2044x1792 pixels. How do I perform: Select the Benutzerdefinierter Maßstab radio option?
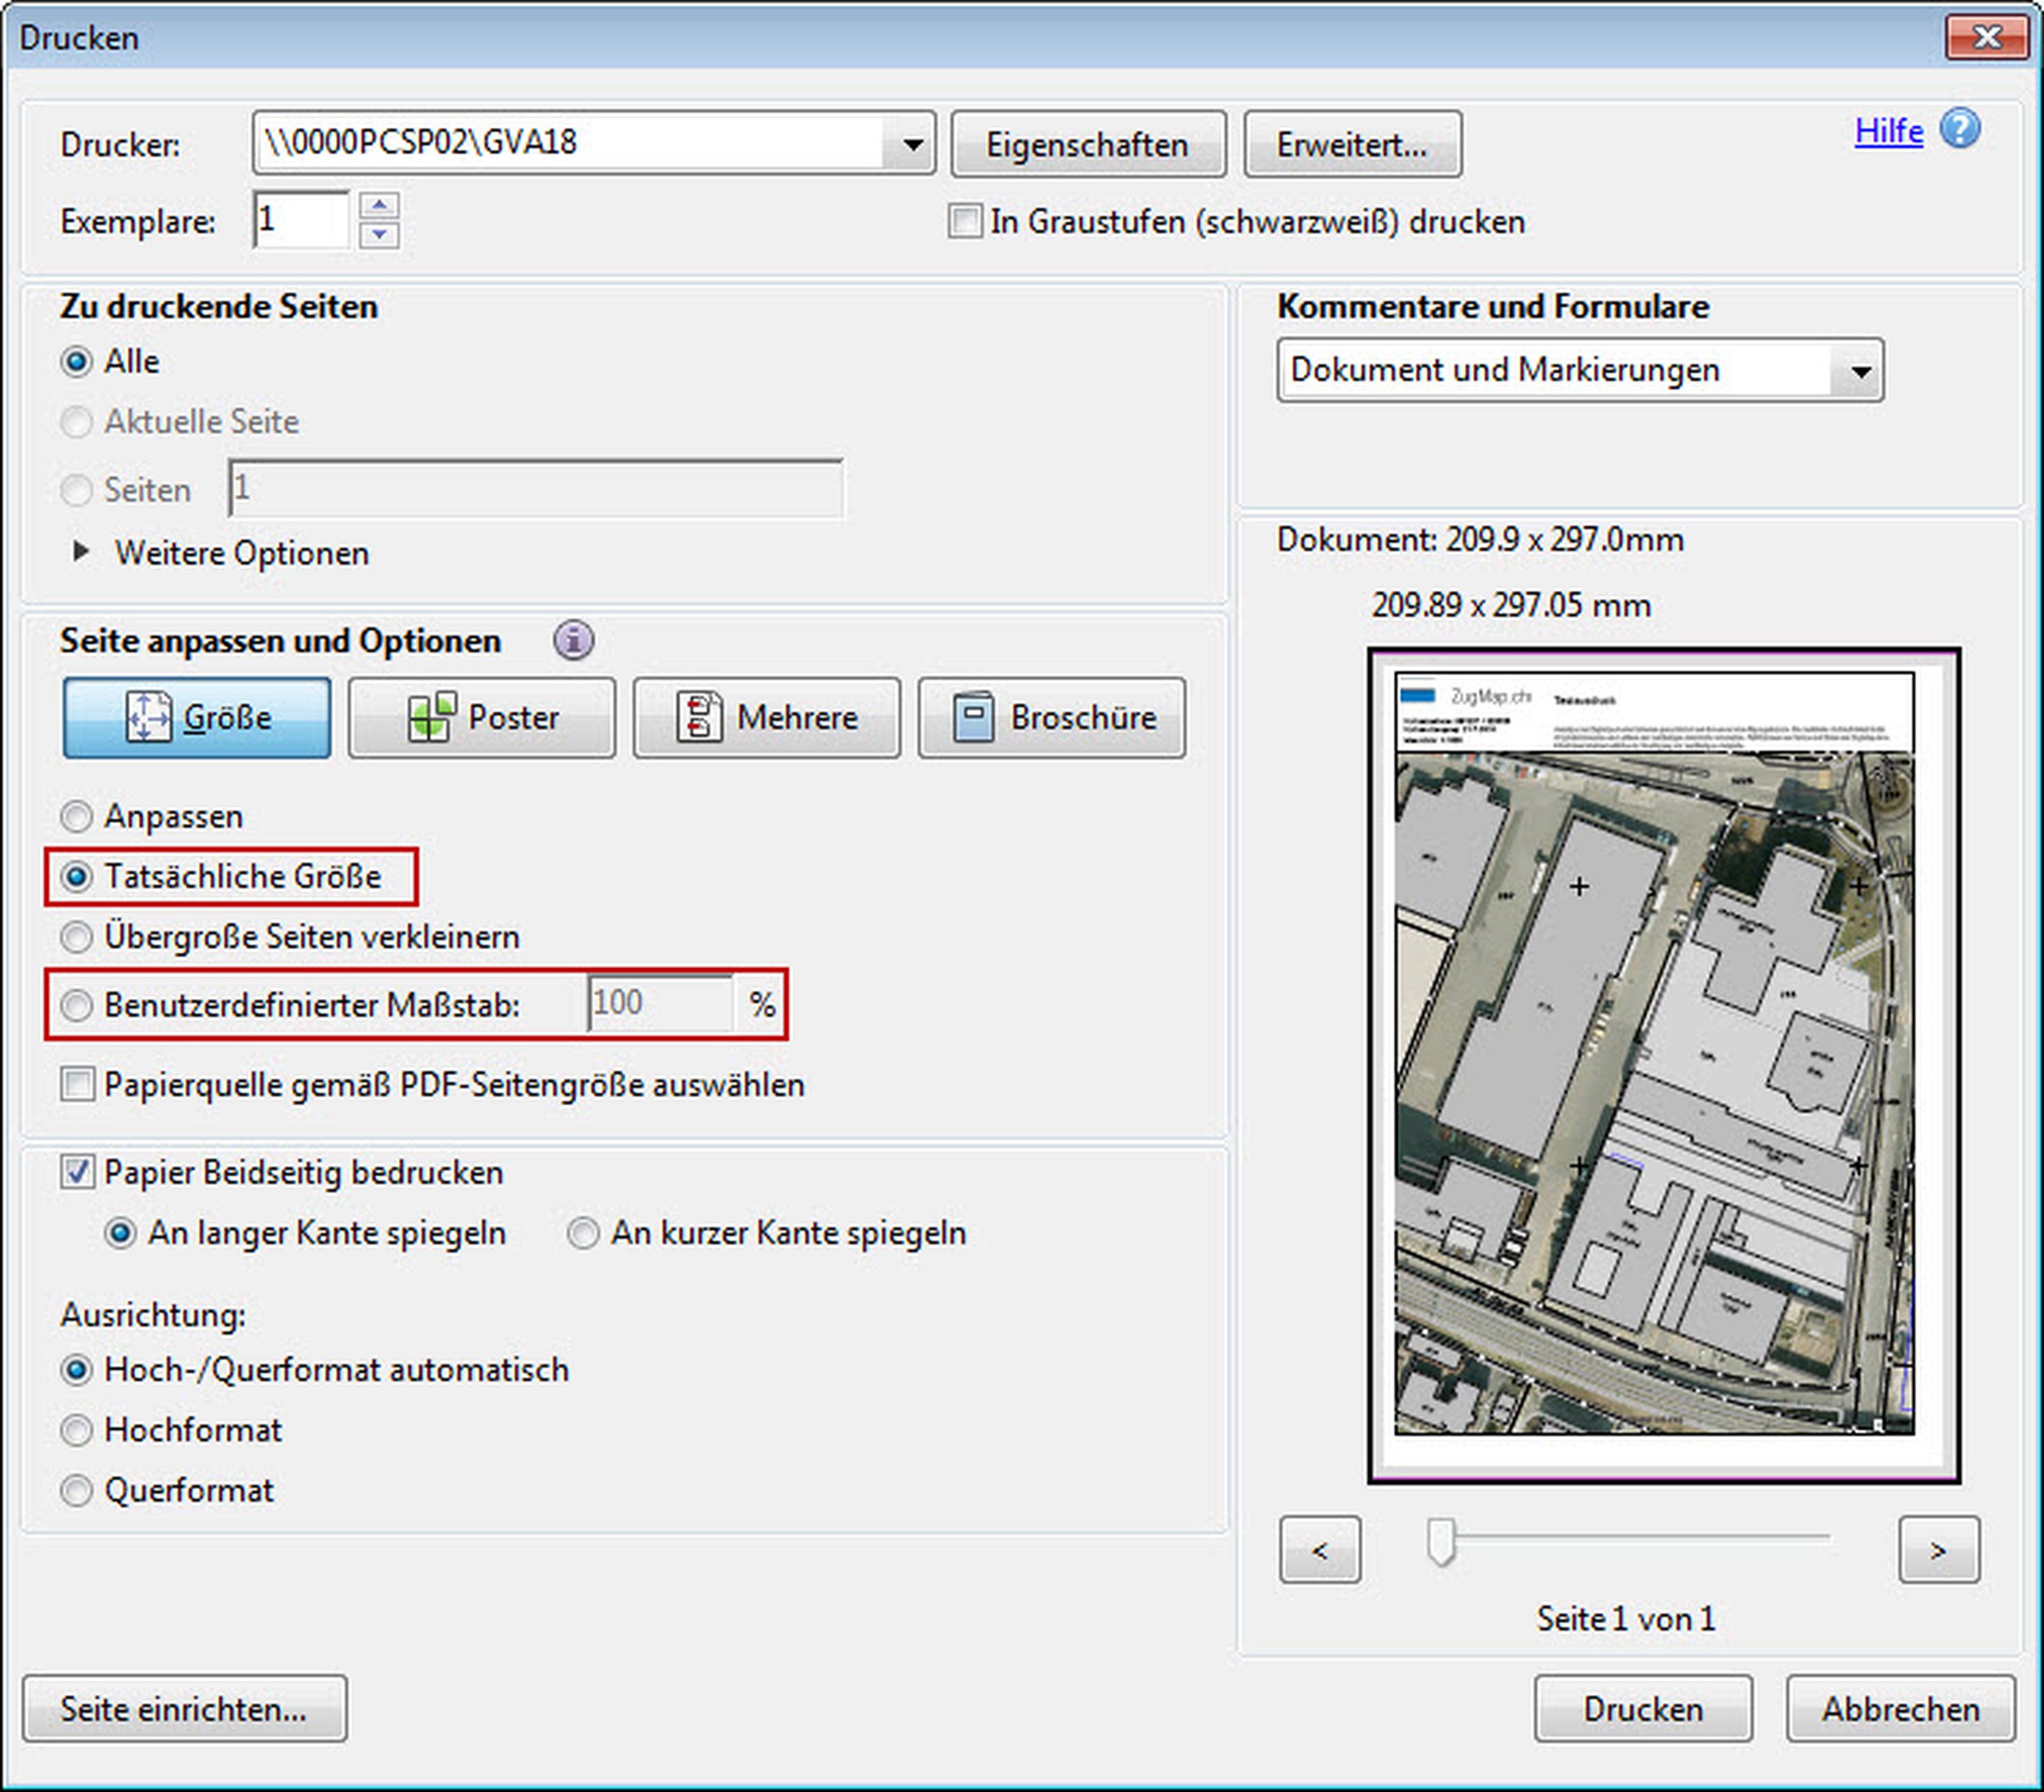[77, 1005]
